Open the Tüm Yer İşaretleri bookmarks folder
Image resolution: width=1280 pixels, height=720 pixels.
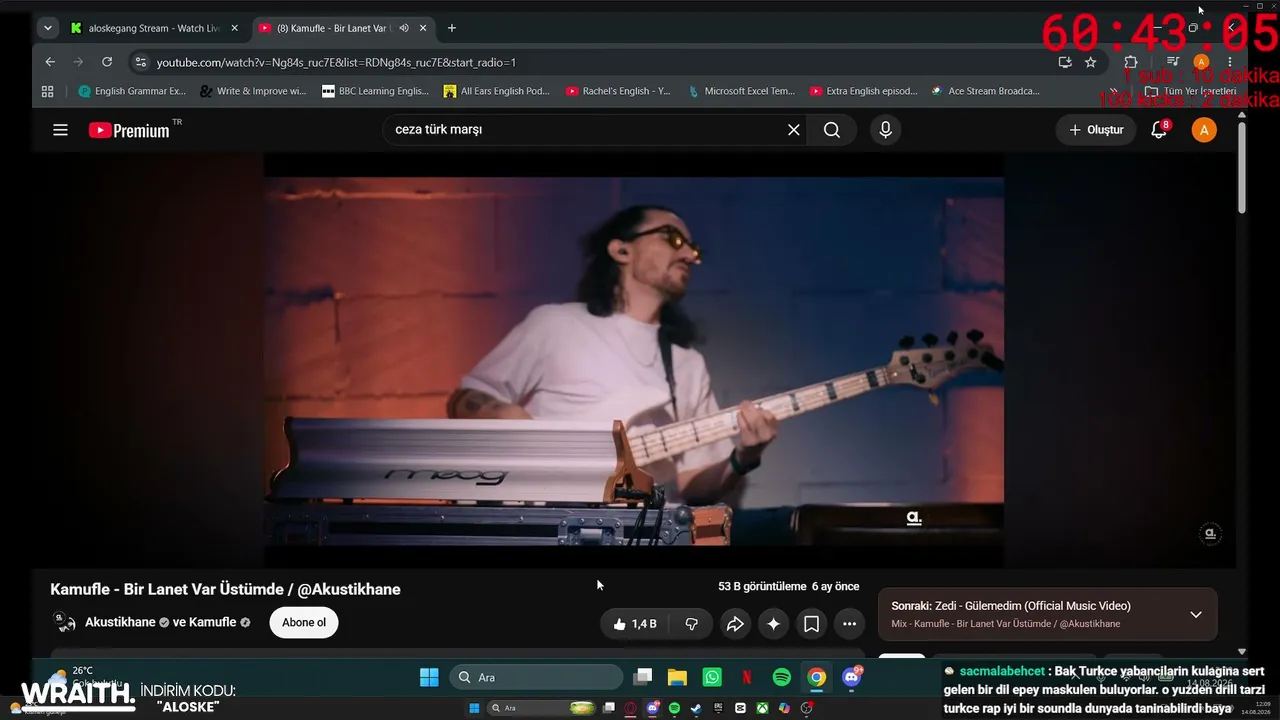[x=1193, y=91]
